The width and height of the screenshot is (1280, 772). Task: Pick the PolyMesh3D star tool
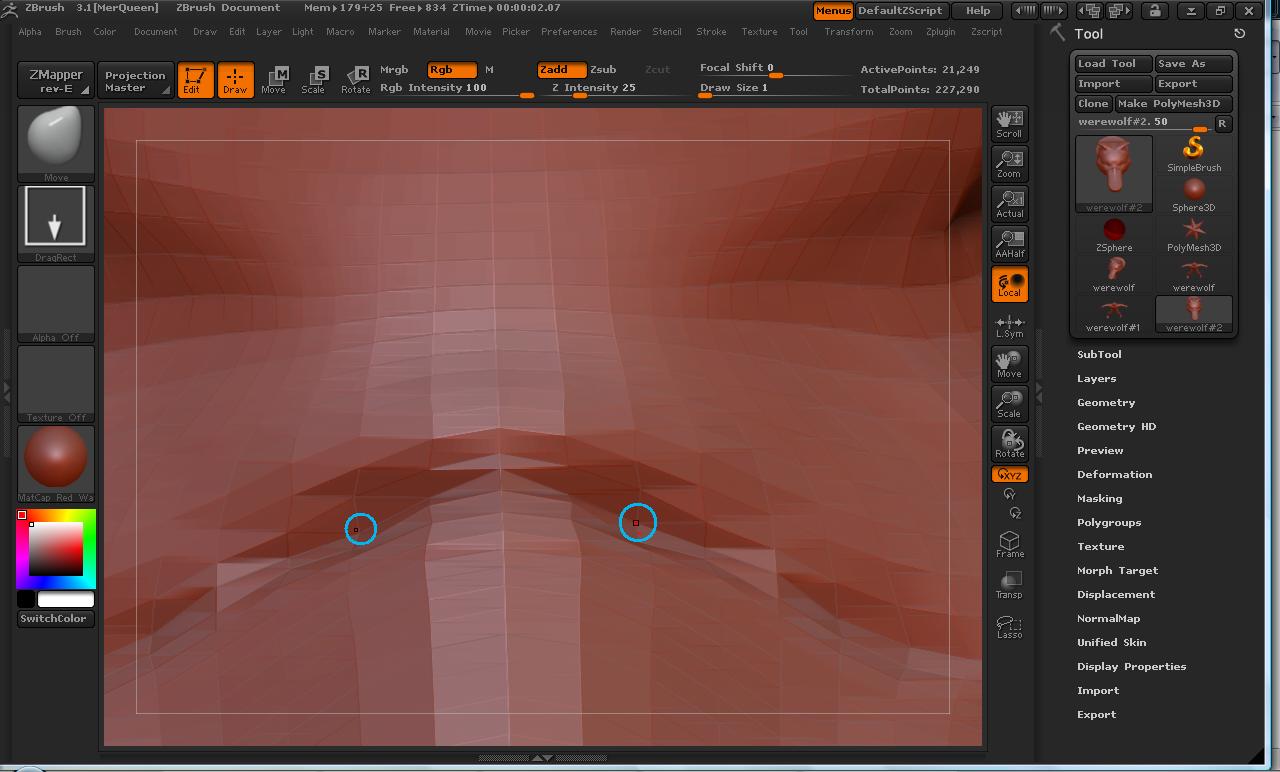tap(1194, 234)
